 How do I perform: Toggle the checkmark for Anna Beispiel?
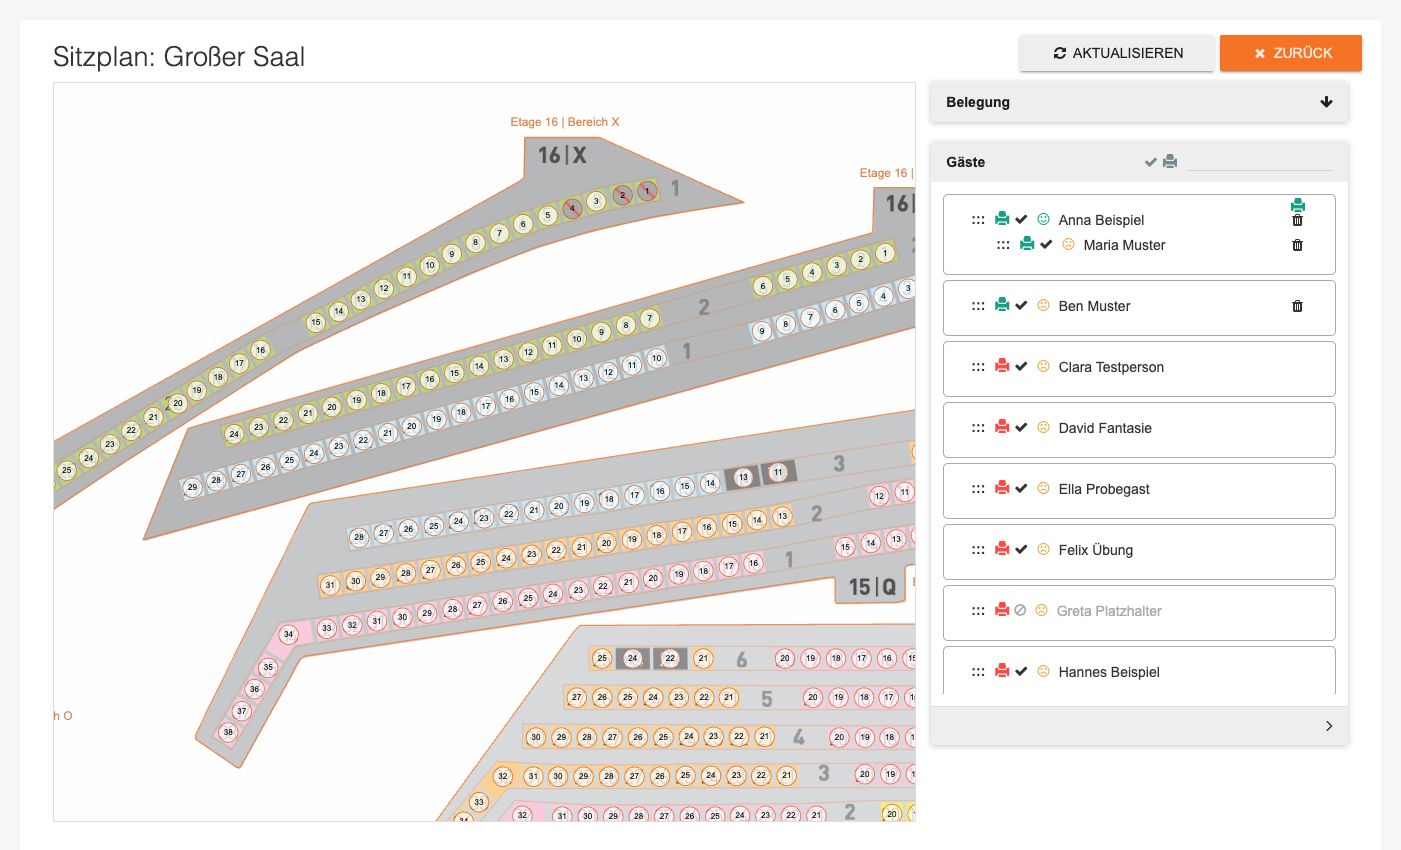[1021, 220]
